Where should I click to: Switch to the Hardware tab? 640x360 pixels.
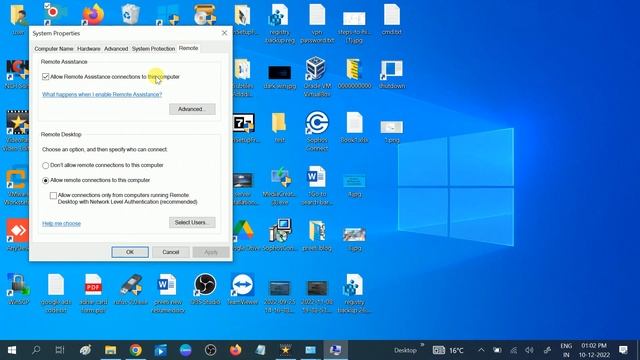pyautogui.click(x=89, y=49)
